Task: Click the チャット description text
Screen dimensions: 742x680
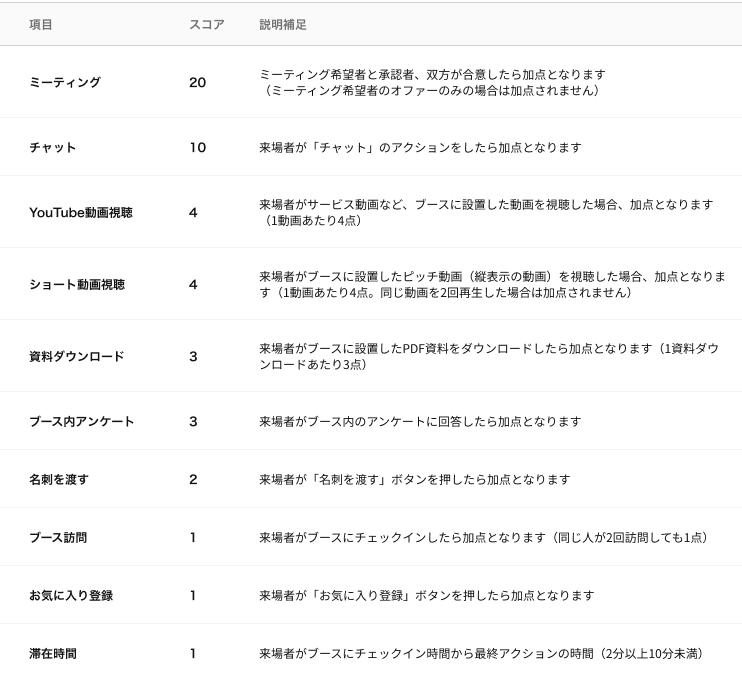Action: (x=420, y=148)
